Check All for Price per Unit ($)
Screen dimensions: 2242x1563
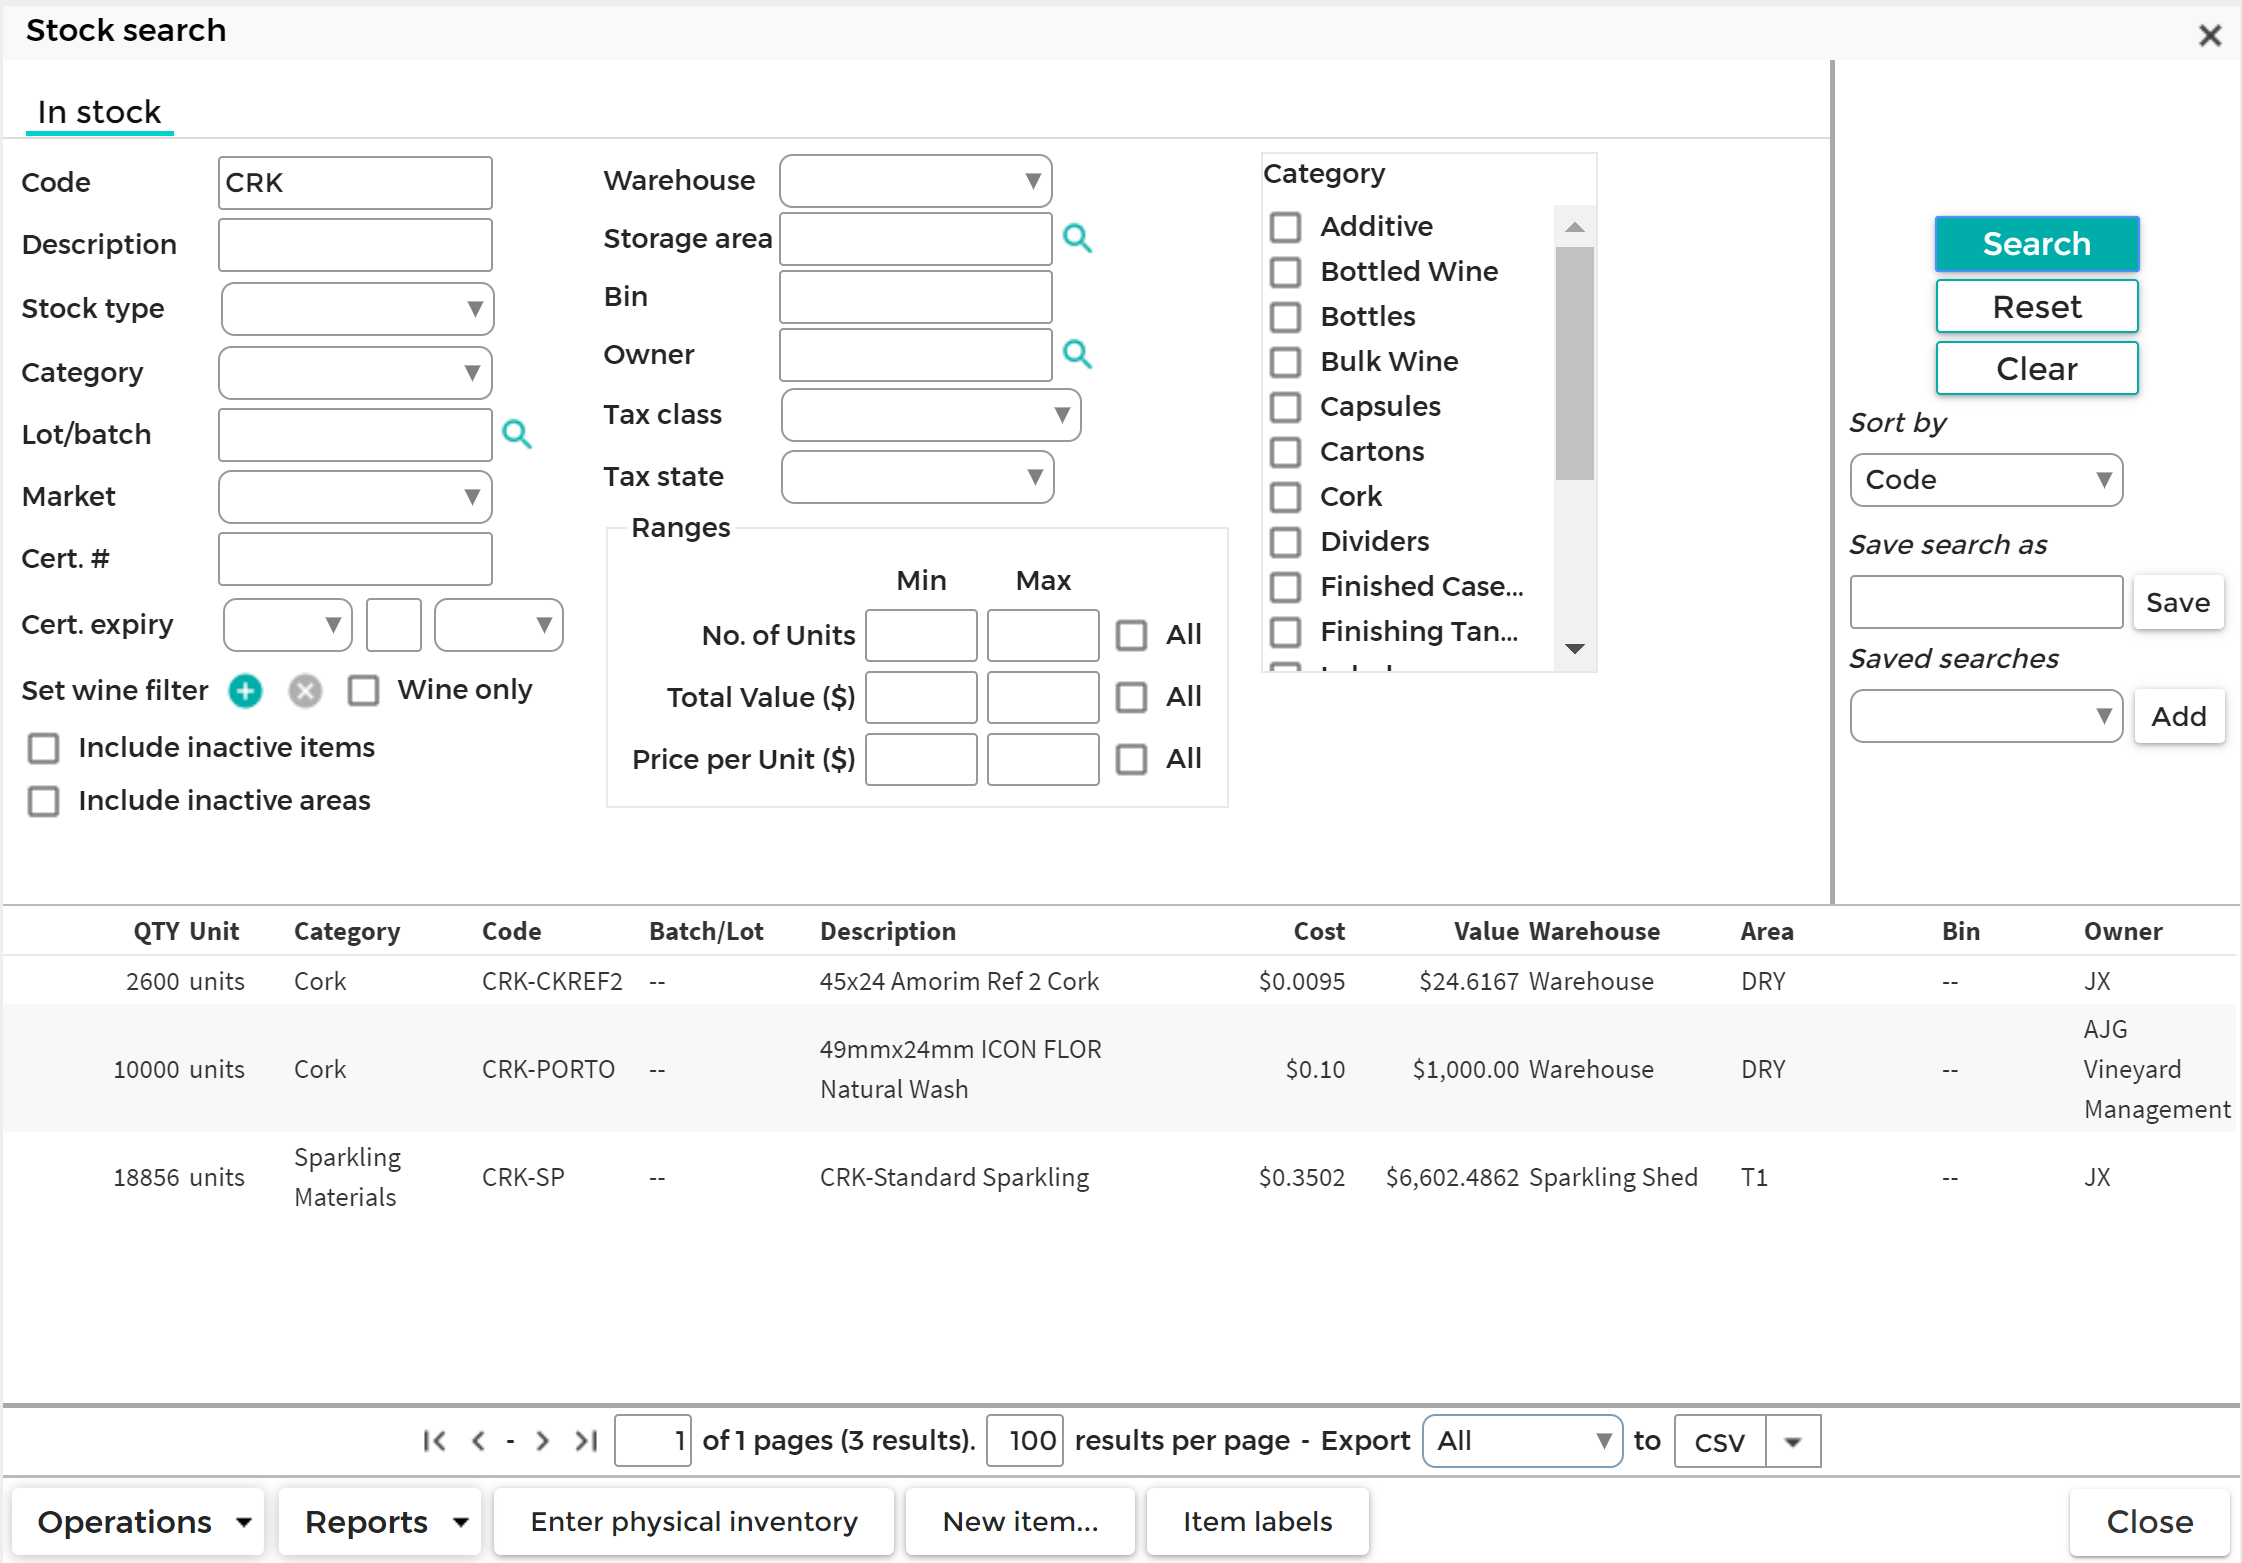click(1131, 759)
